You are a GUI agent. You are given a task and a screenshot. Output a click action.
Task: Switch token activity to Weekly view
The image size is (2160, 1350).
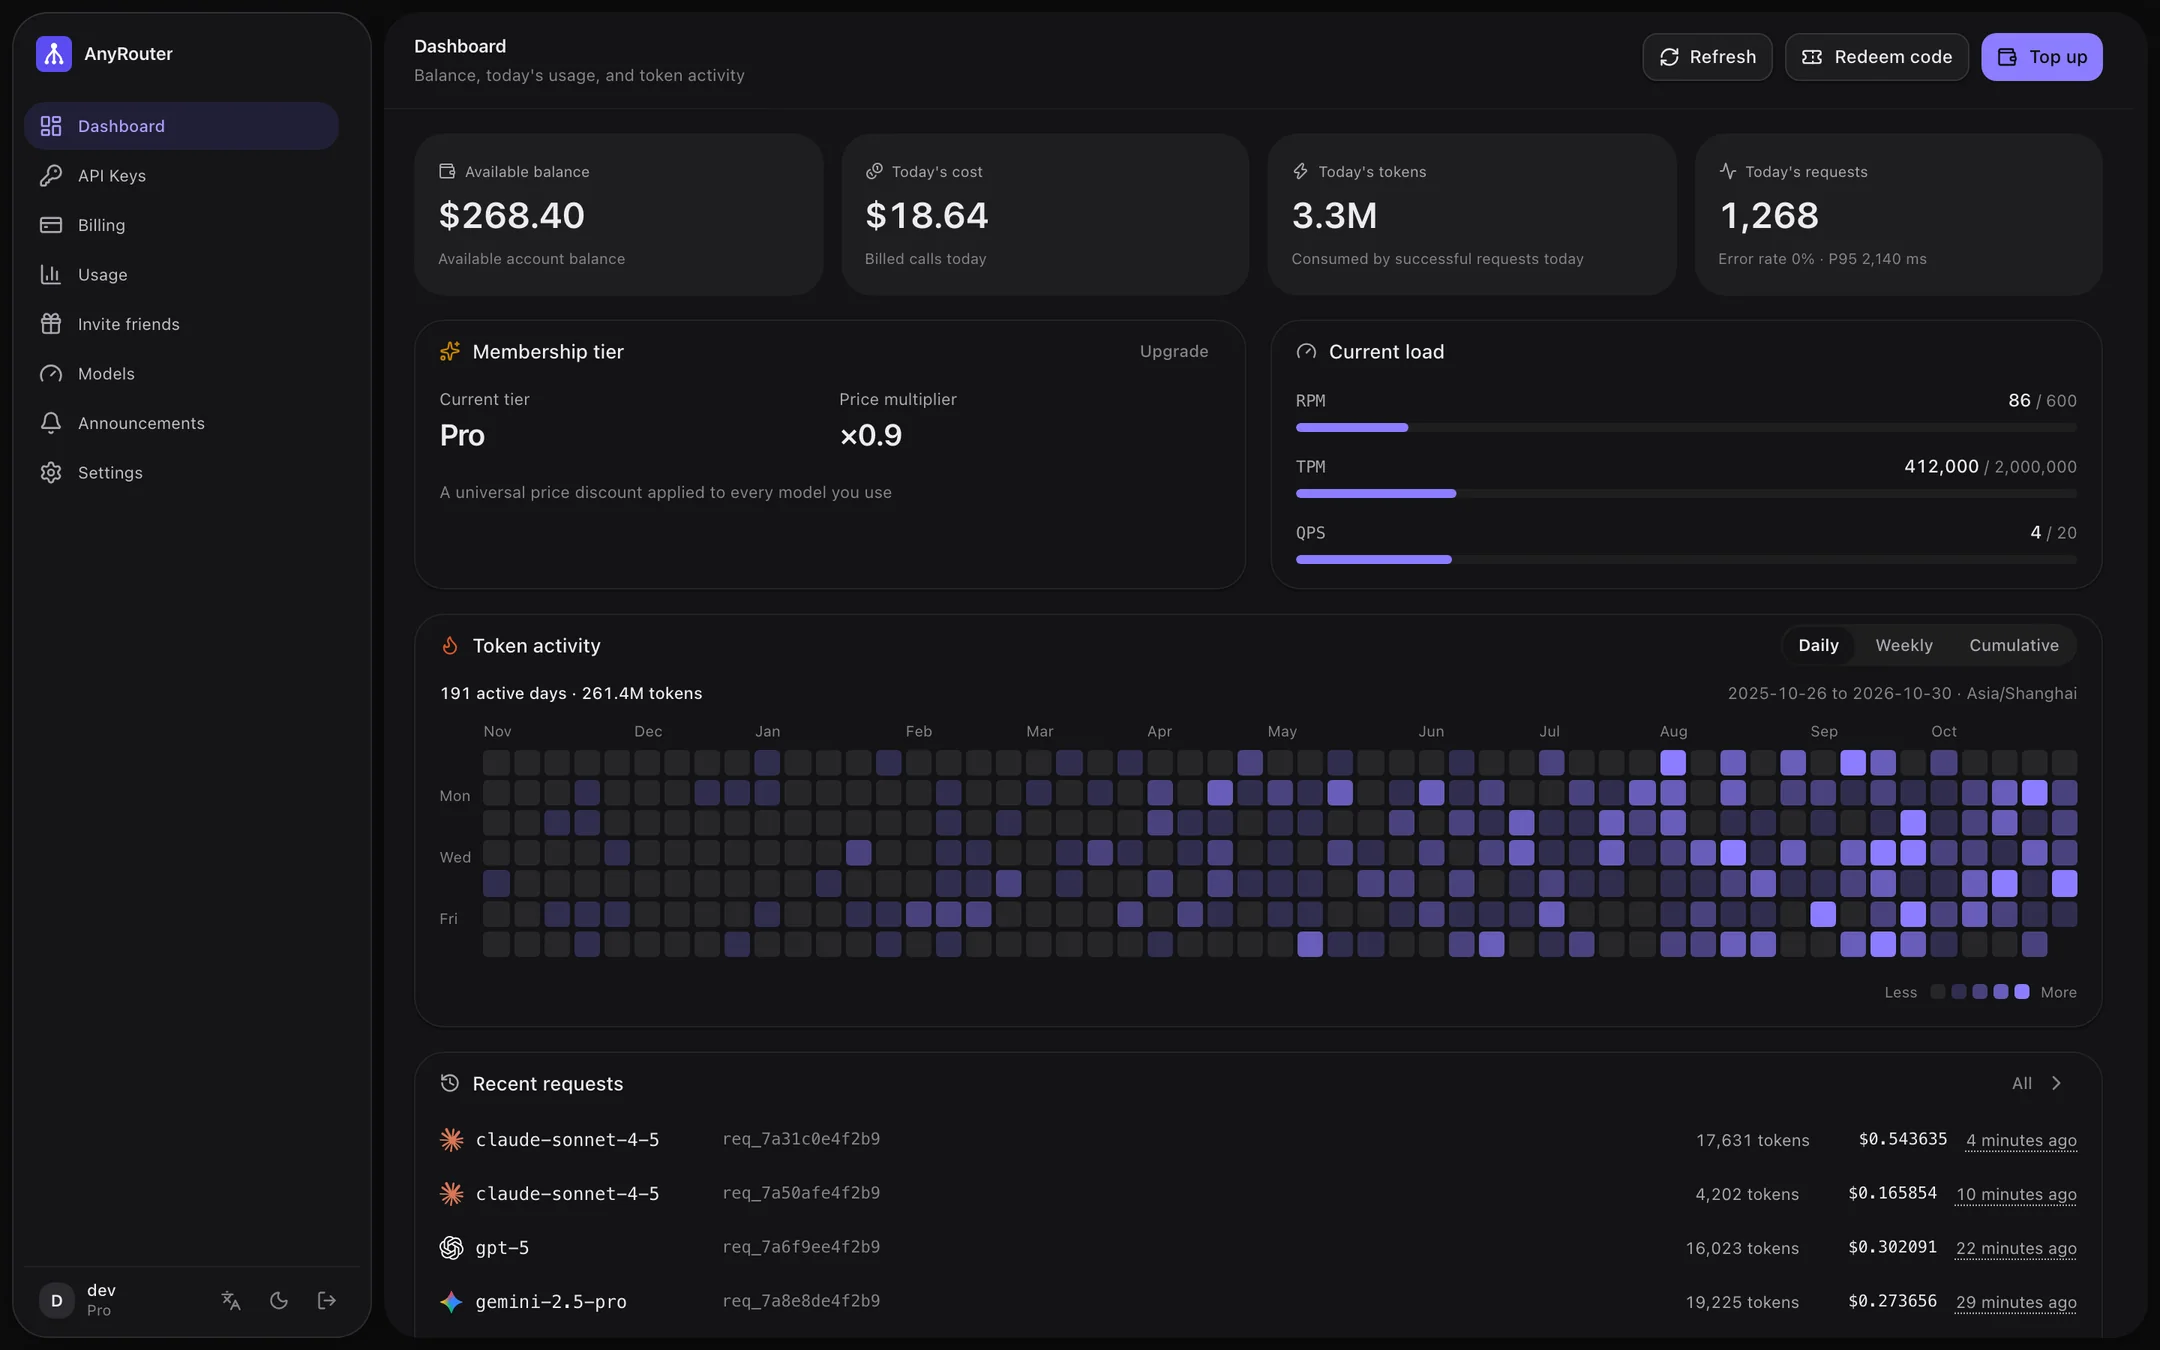coord(1904,646)
